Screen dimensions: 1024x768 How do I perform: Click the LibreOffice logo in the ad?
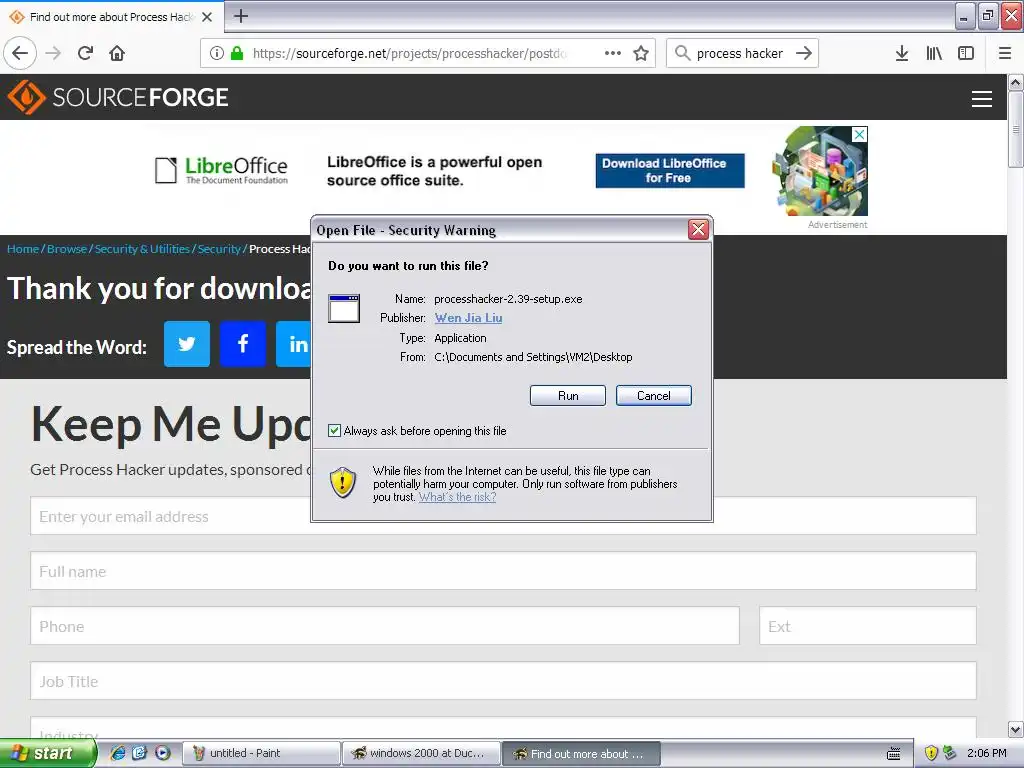tap(221, 170)
